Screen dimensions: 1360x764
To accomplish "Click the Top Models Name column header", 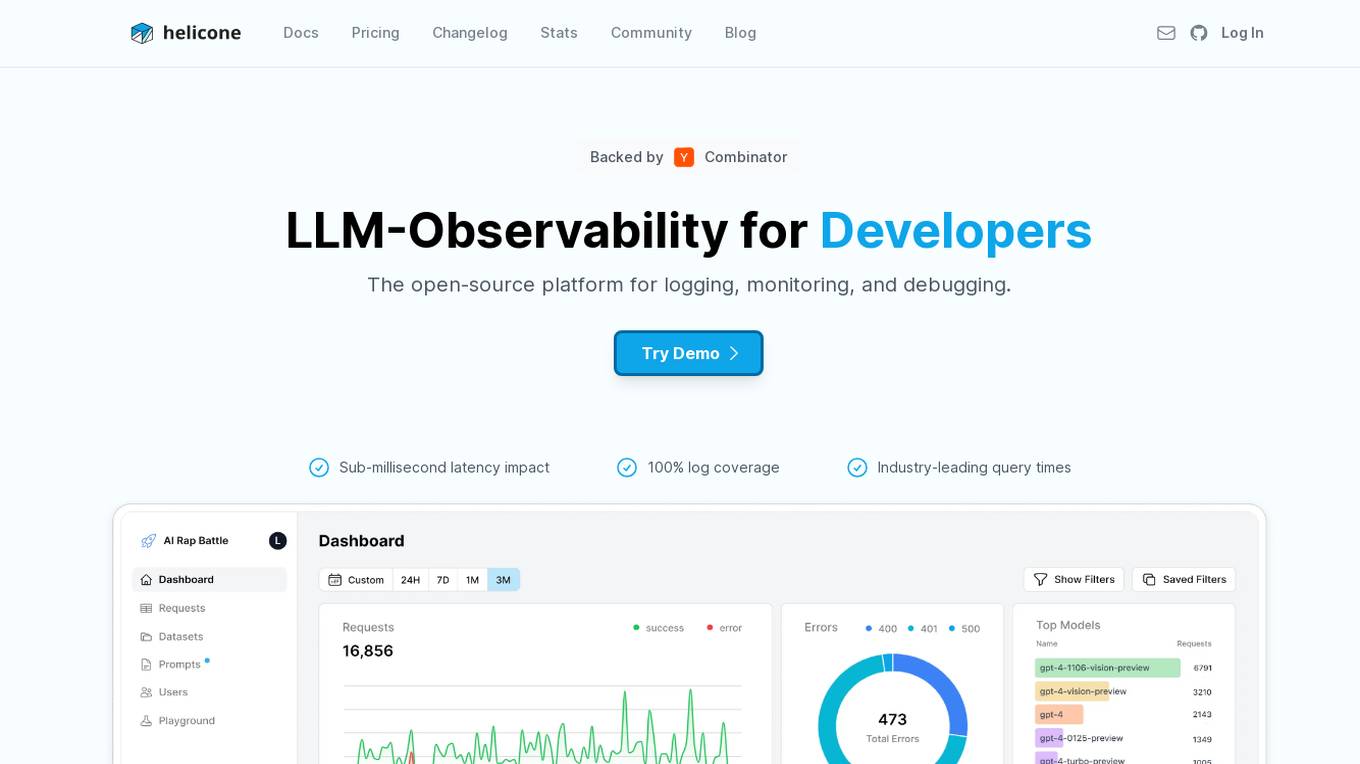I will tap(1047, 644).
